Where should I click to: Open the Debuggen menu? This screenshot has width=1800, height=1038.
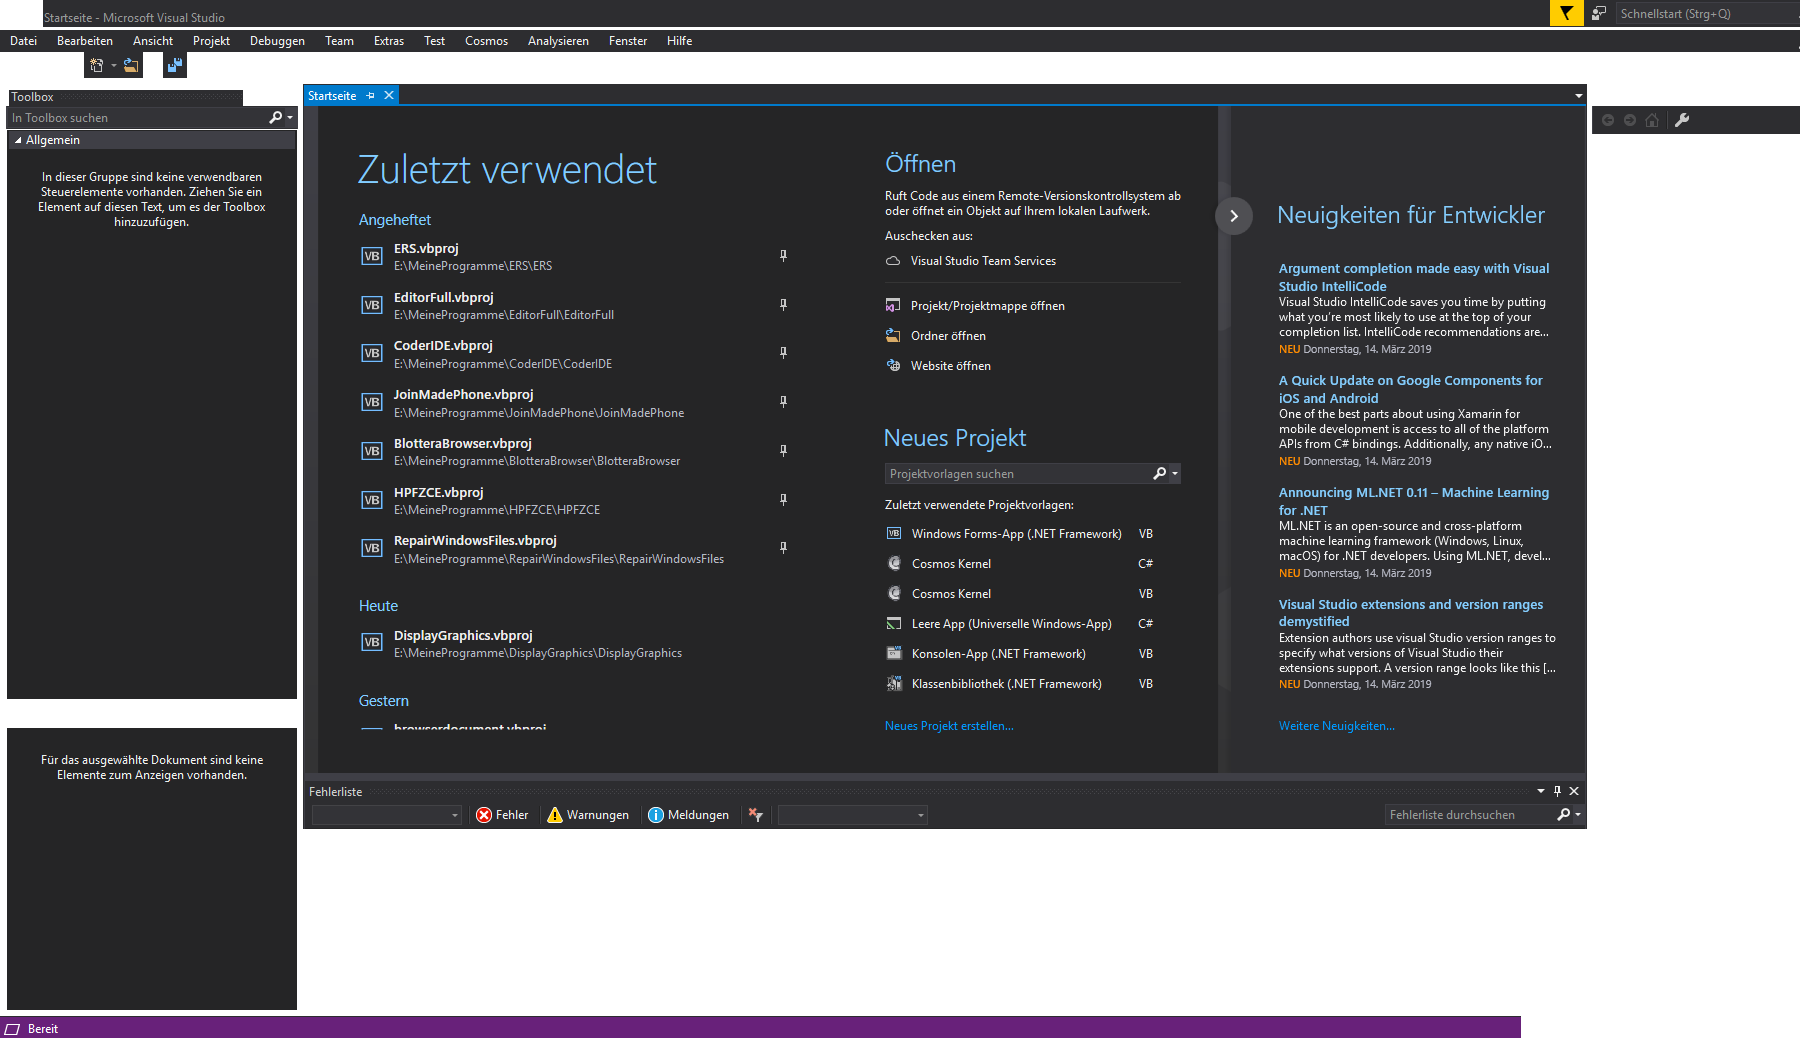277,41
